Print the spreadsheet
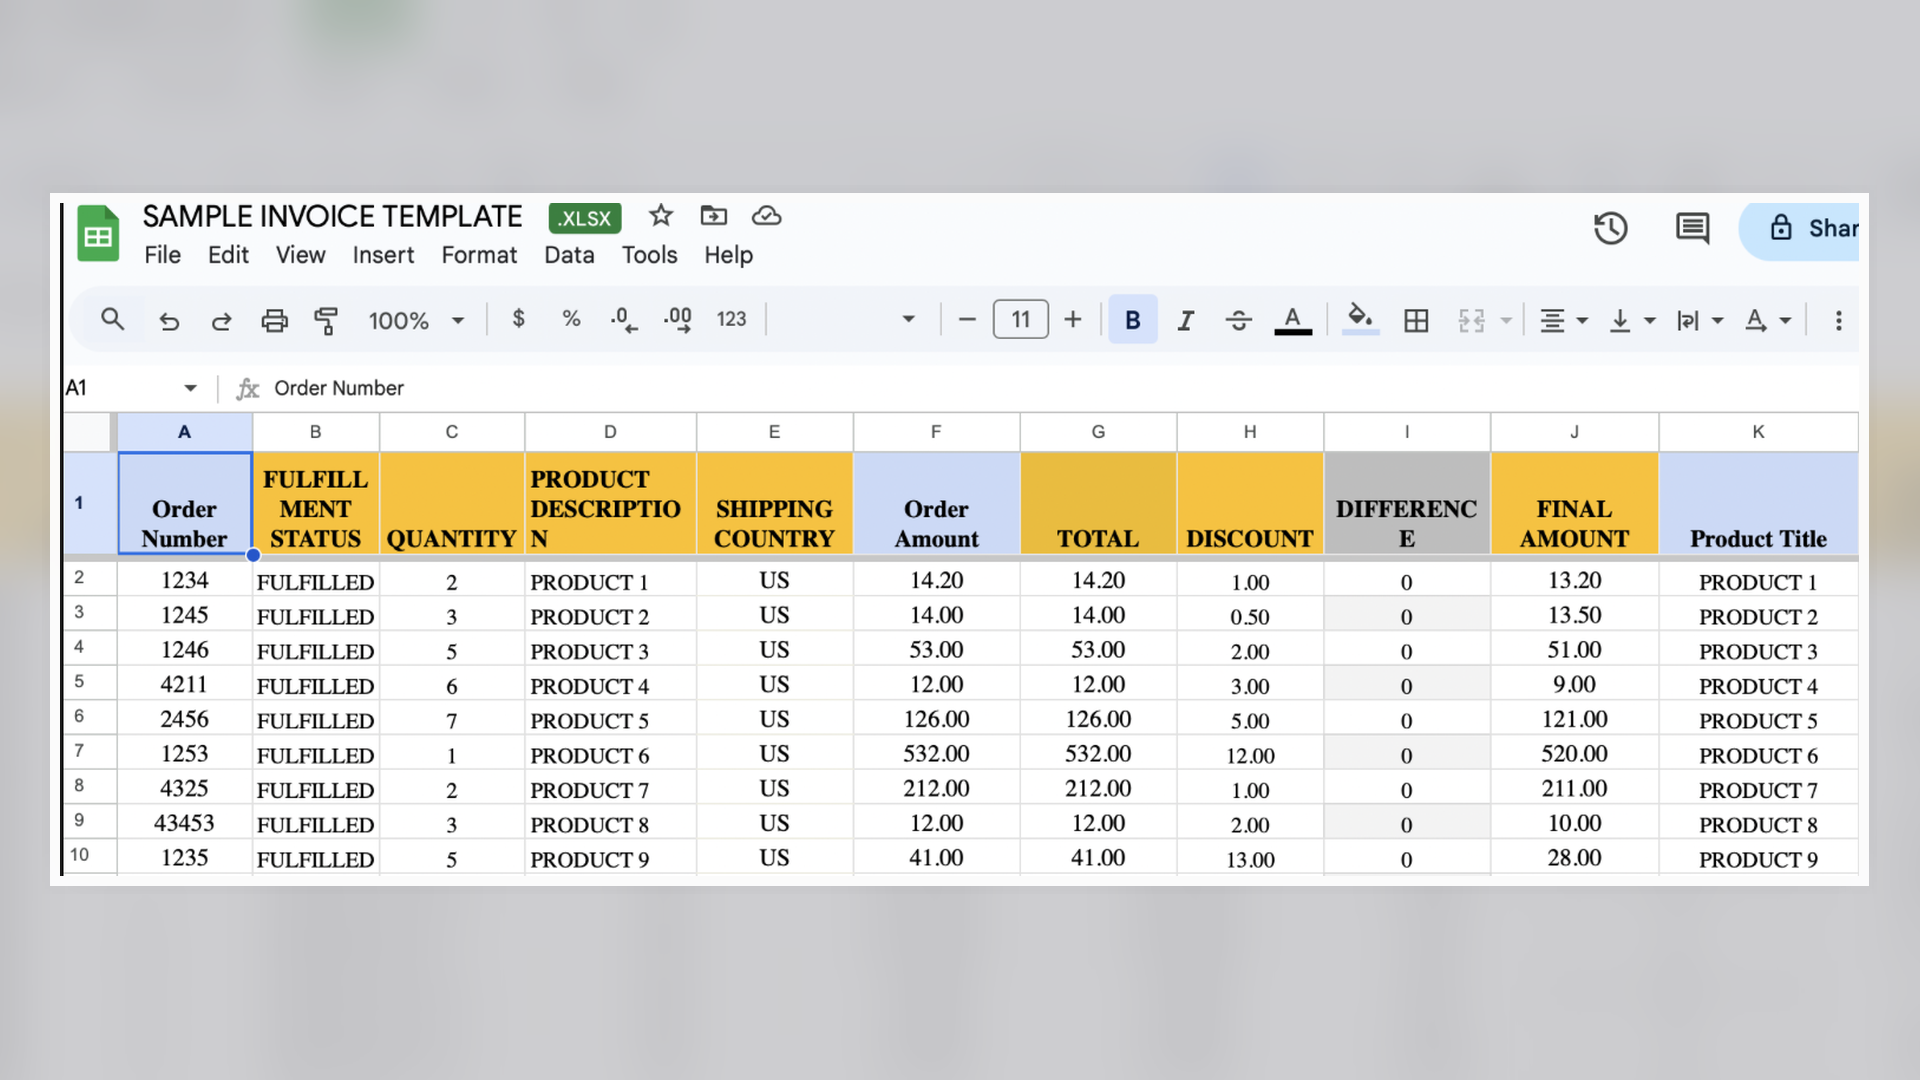 tap(274, 321)
